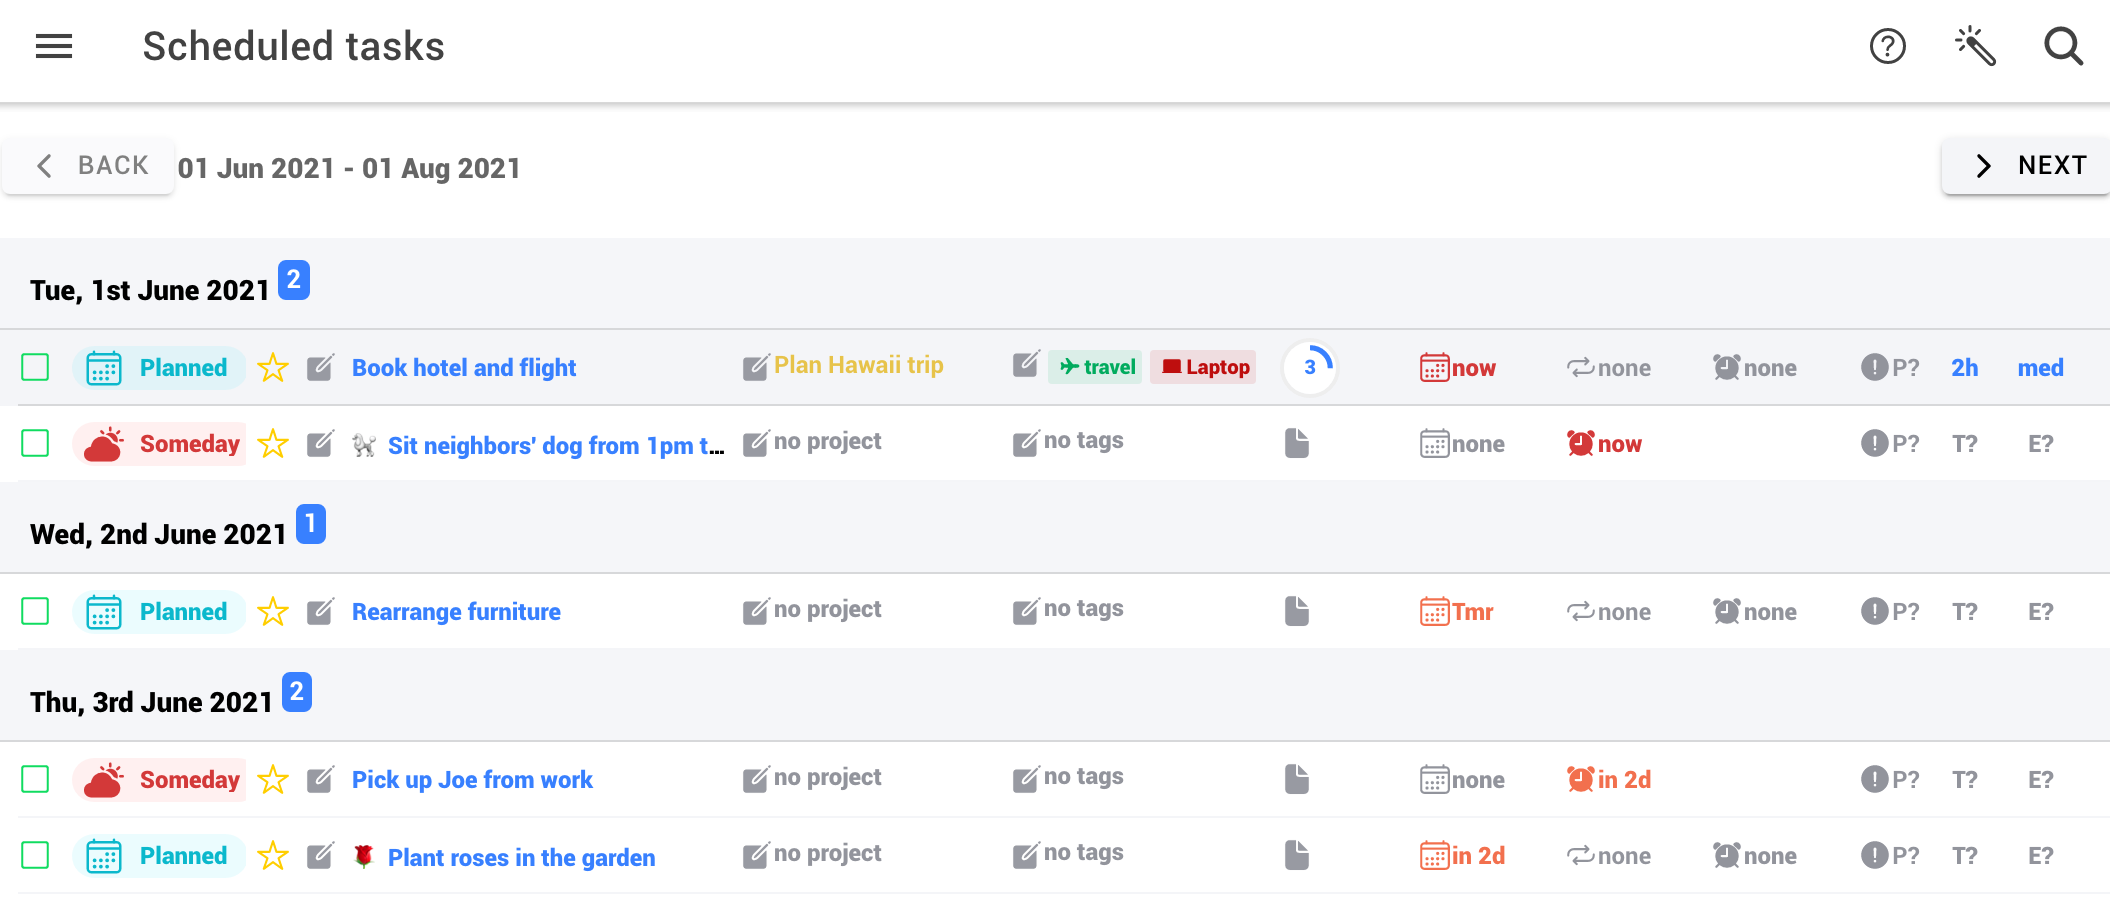Open the Someday status chip on Pick up Joe

[x=159, y=779]
